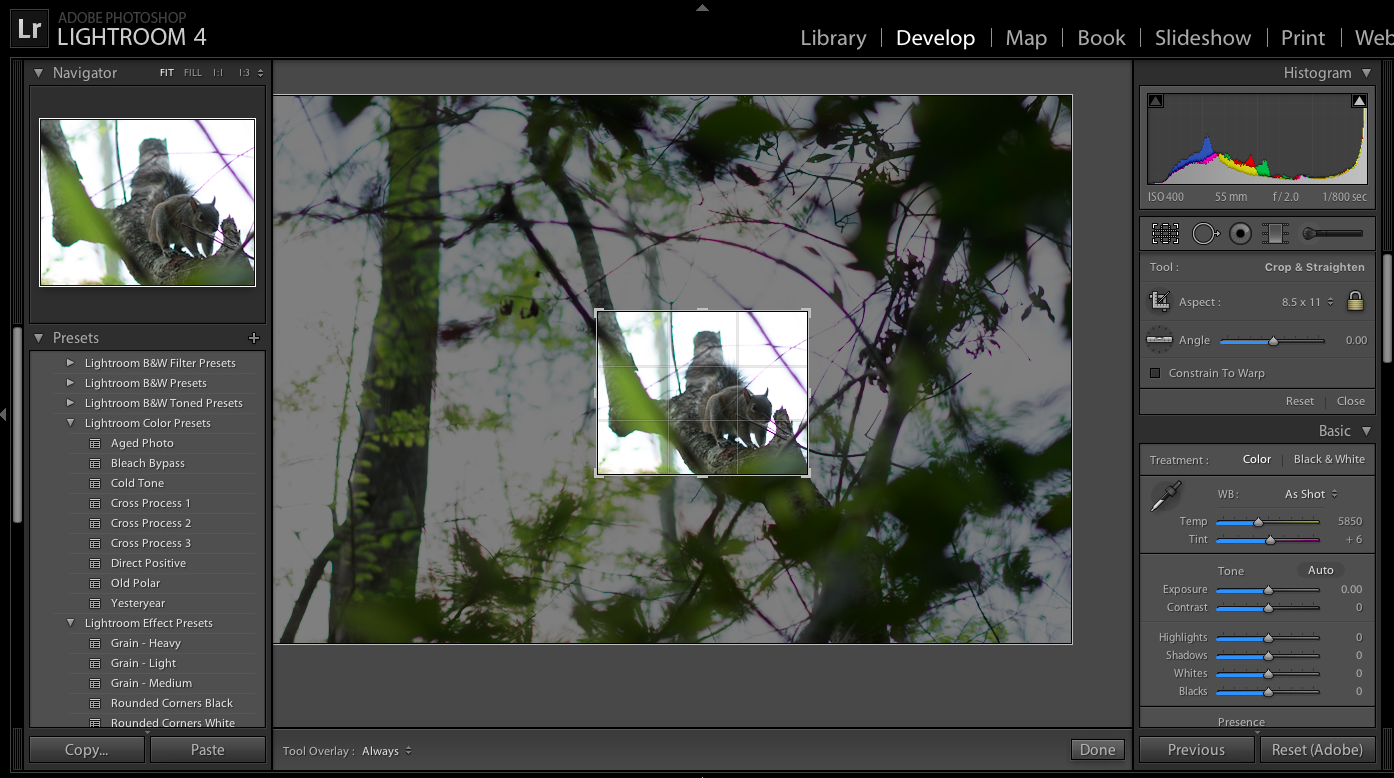Image resolution: width=1394 pixels, height=778 pixels.
Task: Toggle shadow clipping indicator in histogram
Action: 1156,101
